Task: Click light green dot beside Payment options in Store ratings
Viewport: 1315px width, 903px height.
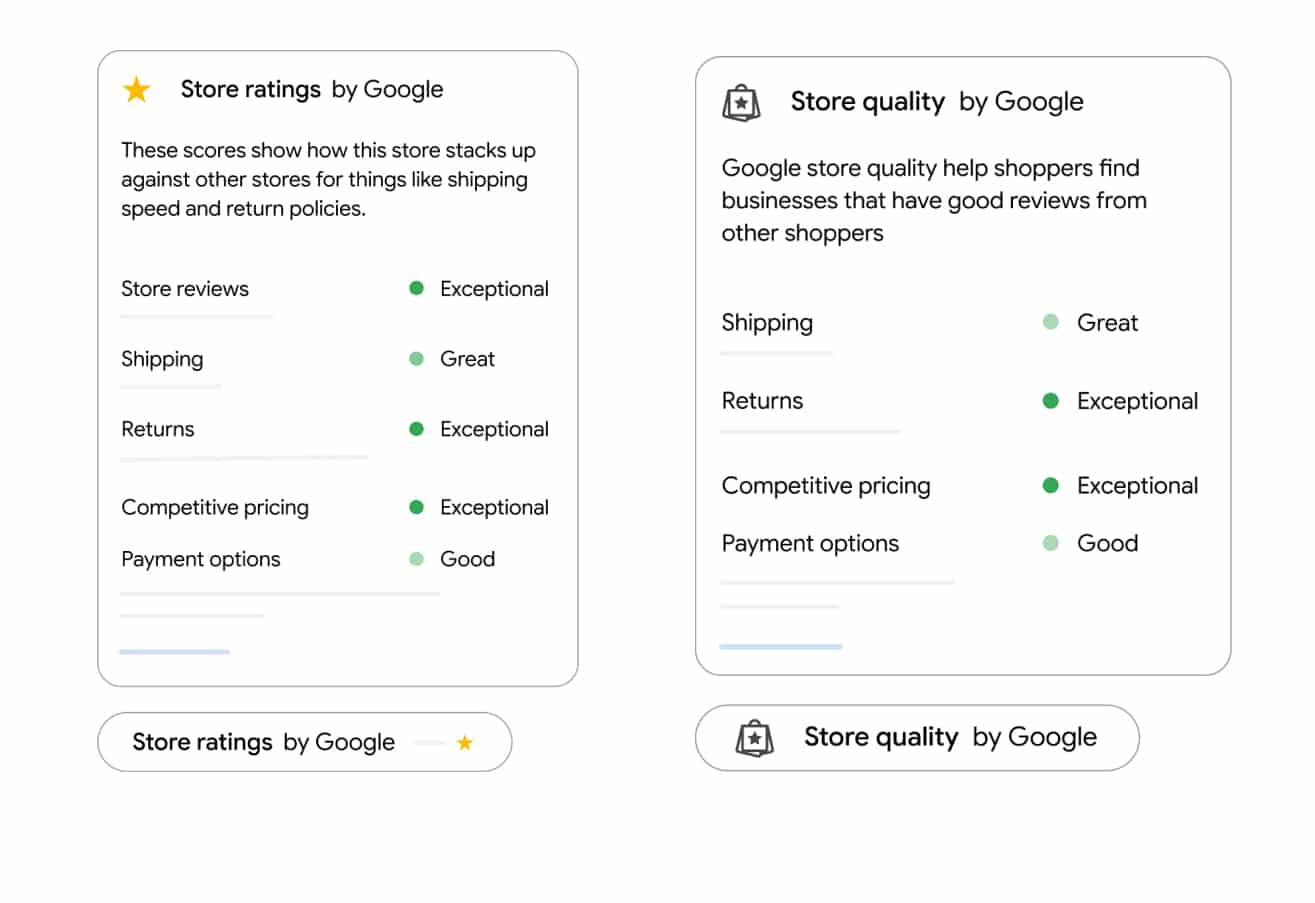Action: click(x=417, y=559)
